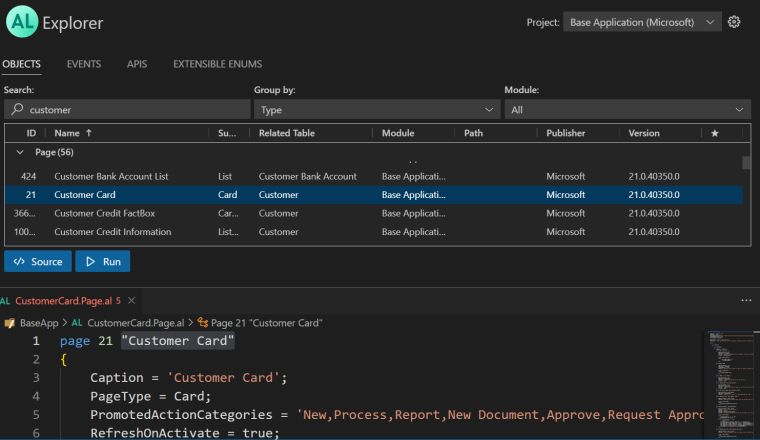Click the code minimap
This screenshot has width=760, height=440.
[729, 383]
